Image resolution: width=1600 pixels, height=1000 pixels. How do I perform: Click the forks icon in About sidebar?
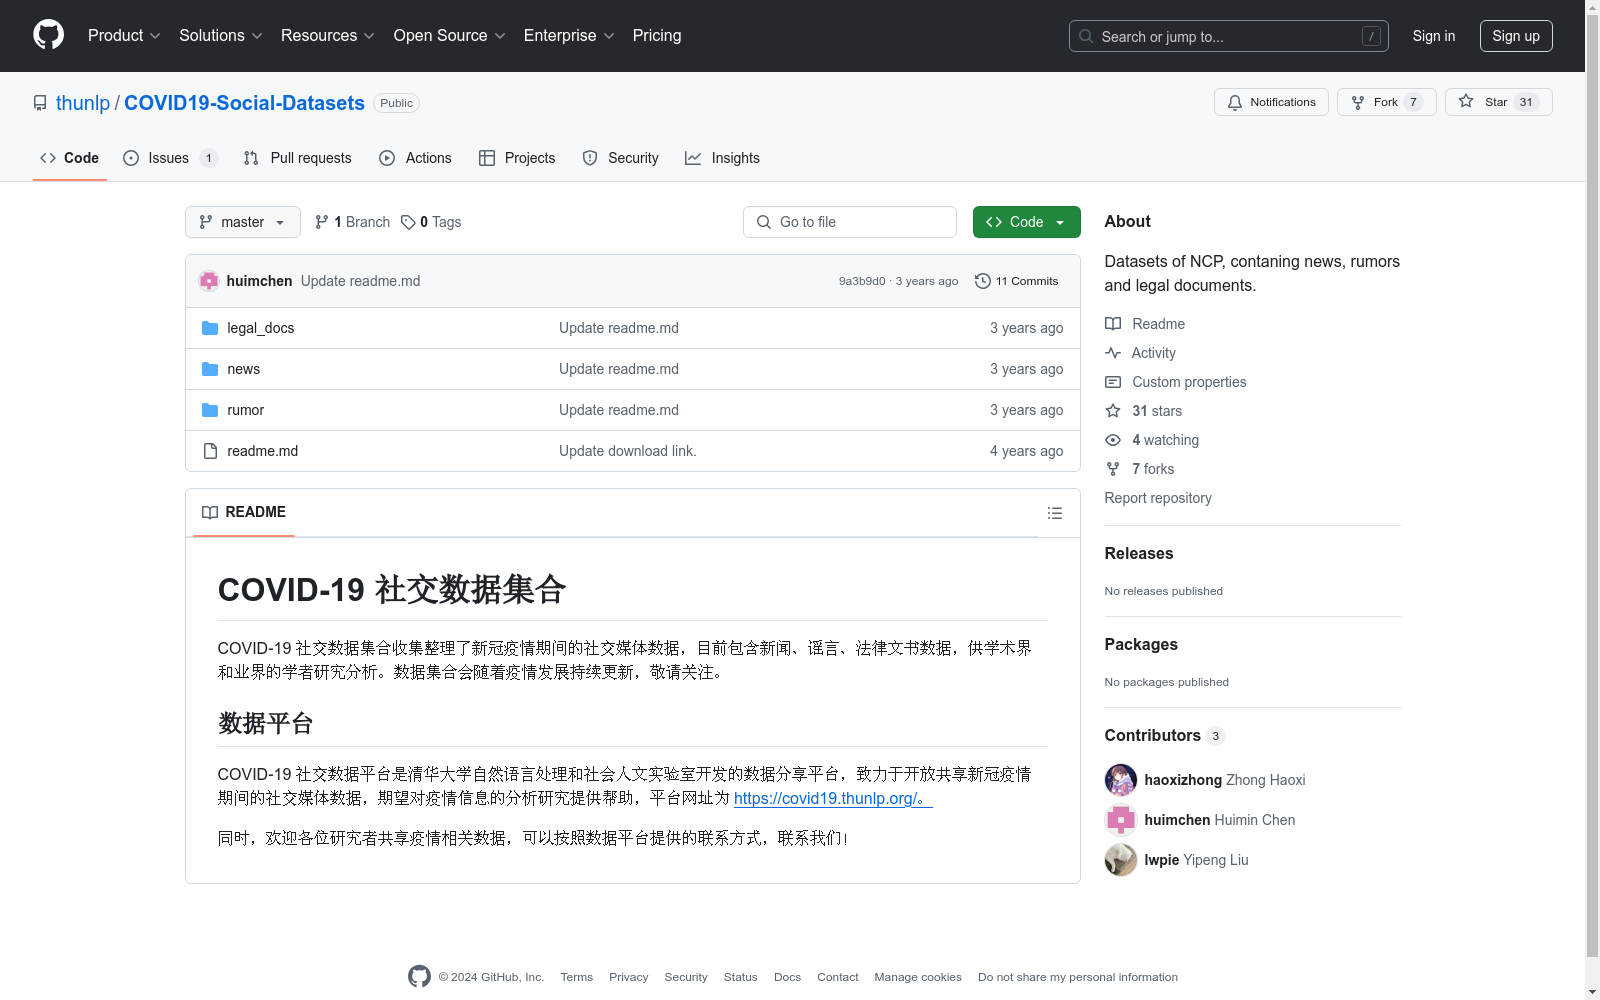(1113, 469)
